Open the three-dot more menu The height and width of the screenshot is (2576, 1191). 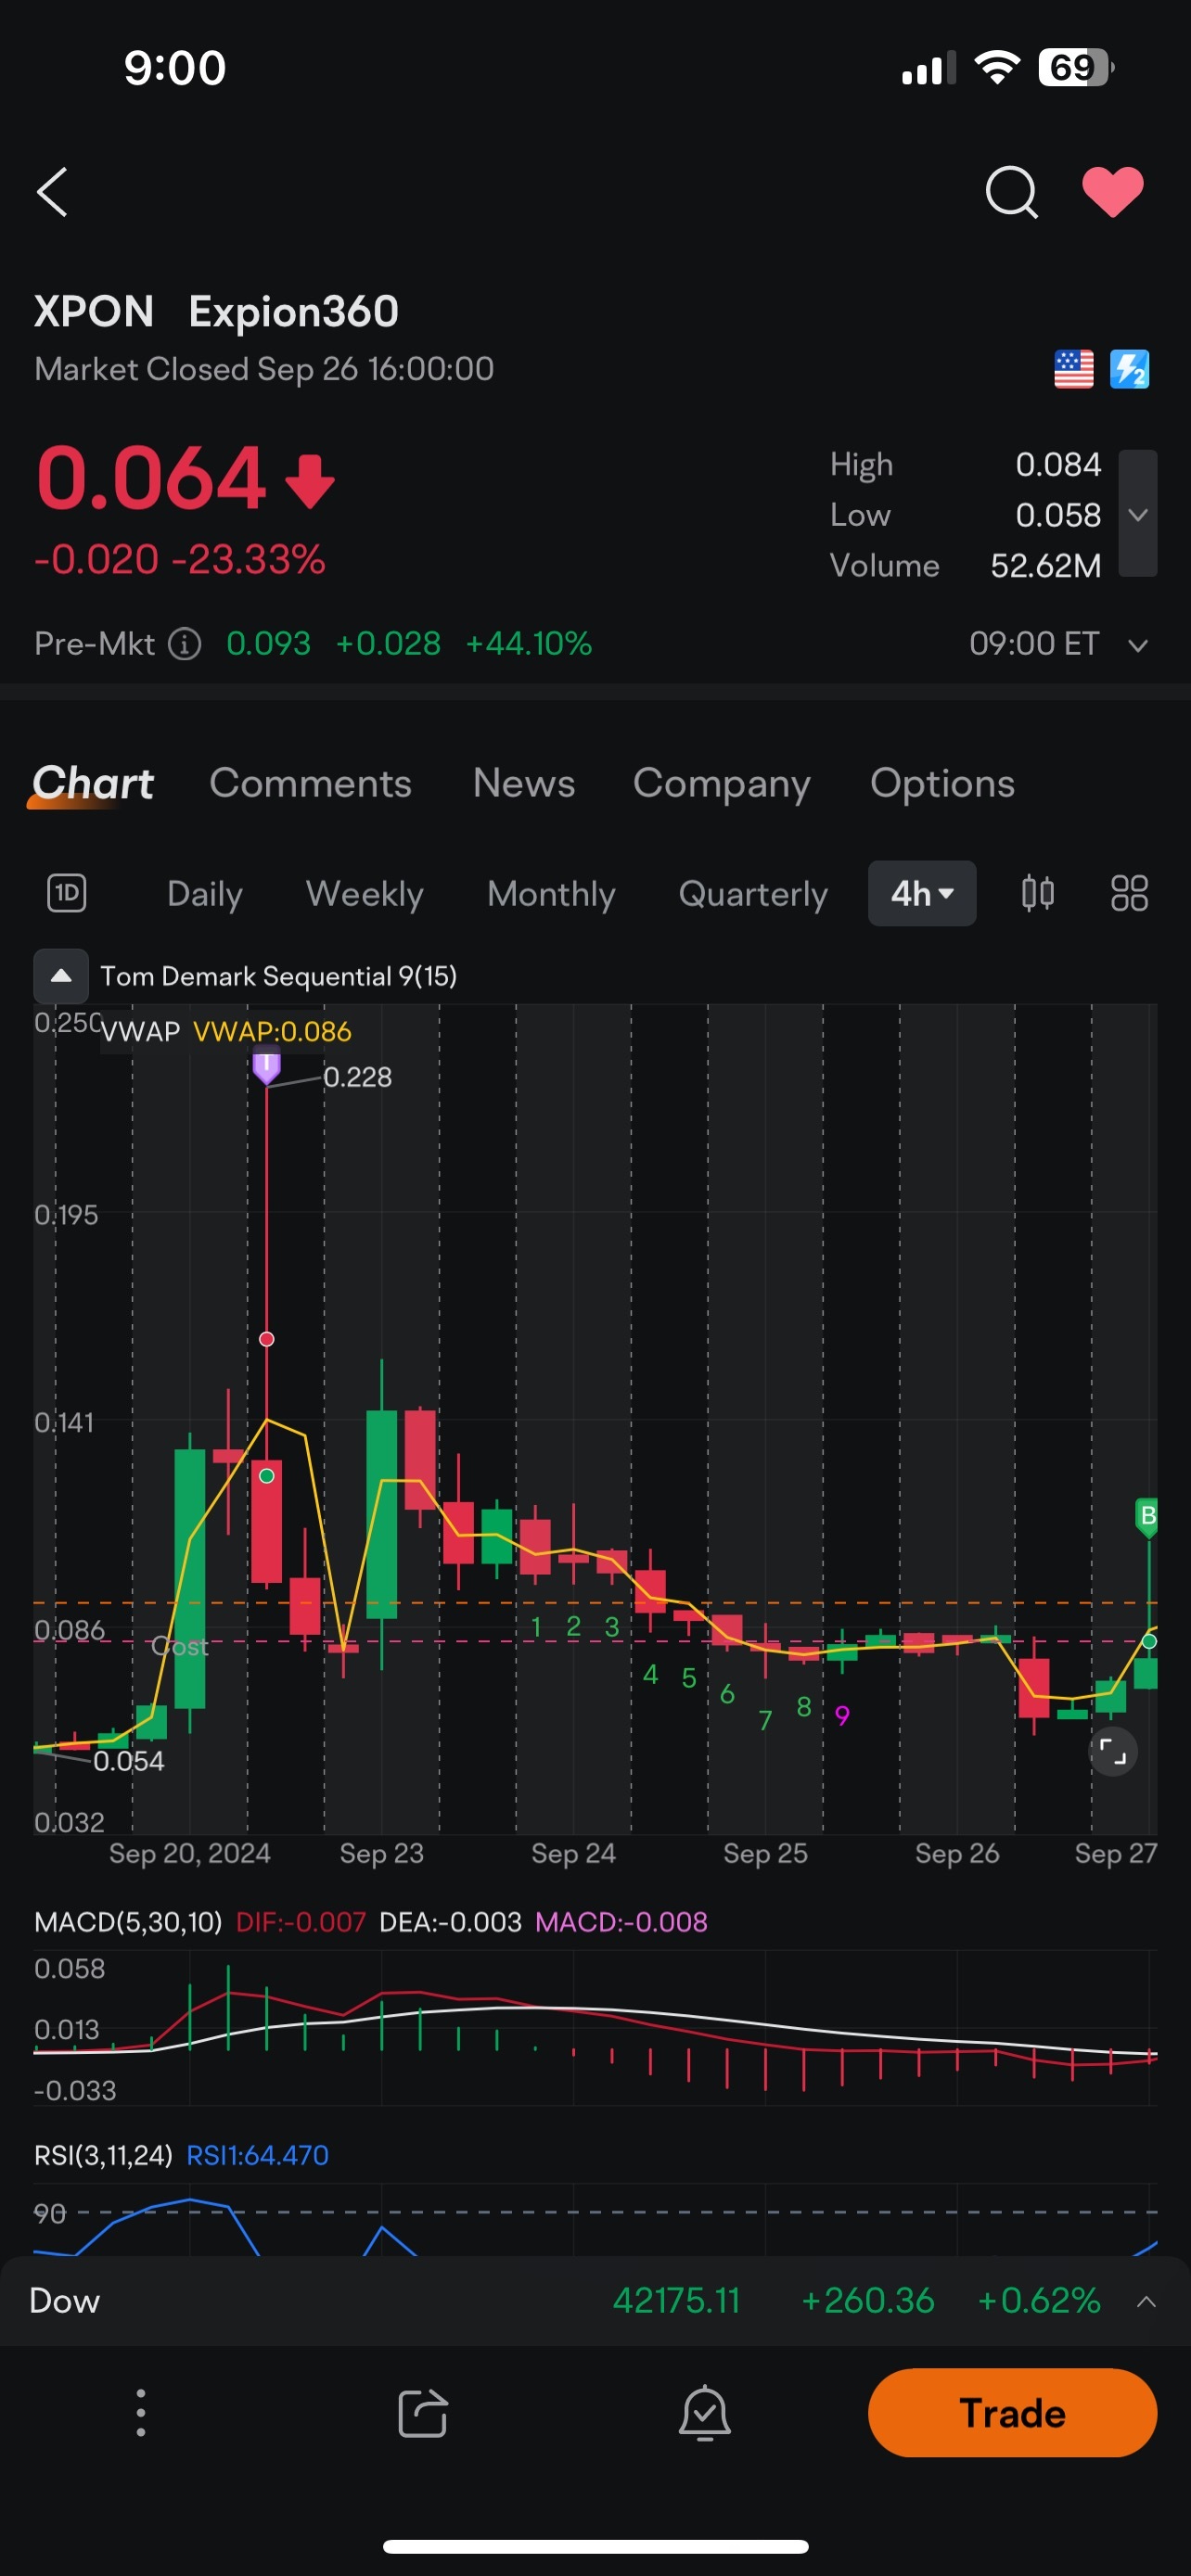[x=141, y=2413]
